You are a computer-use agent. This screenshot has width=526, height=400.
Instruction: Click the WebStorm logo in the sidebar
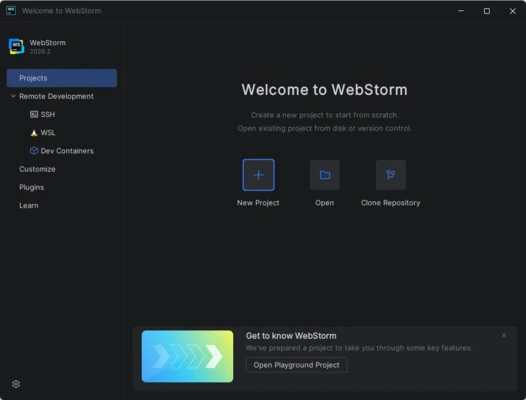pyautogui.click(x=16, y=46)
